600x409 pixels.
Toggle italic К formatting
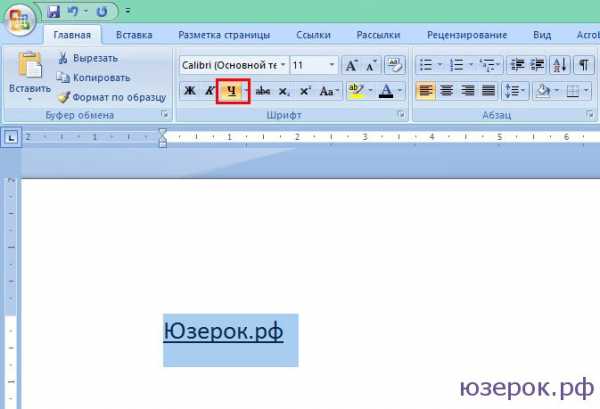(209, 91)
